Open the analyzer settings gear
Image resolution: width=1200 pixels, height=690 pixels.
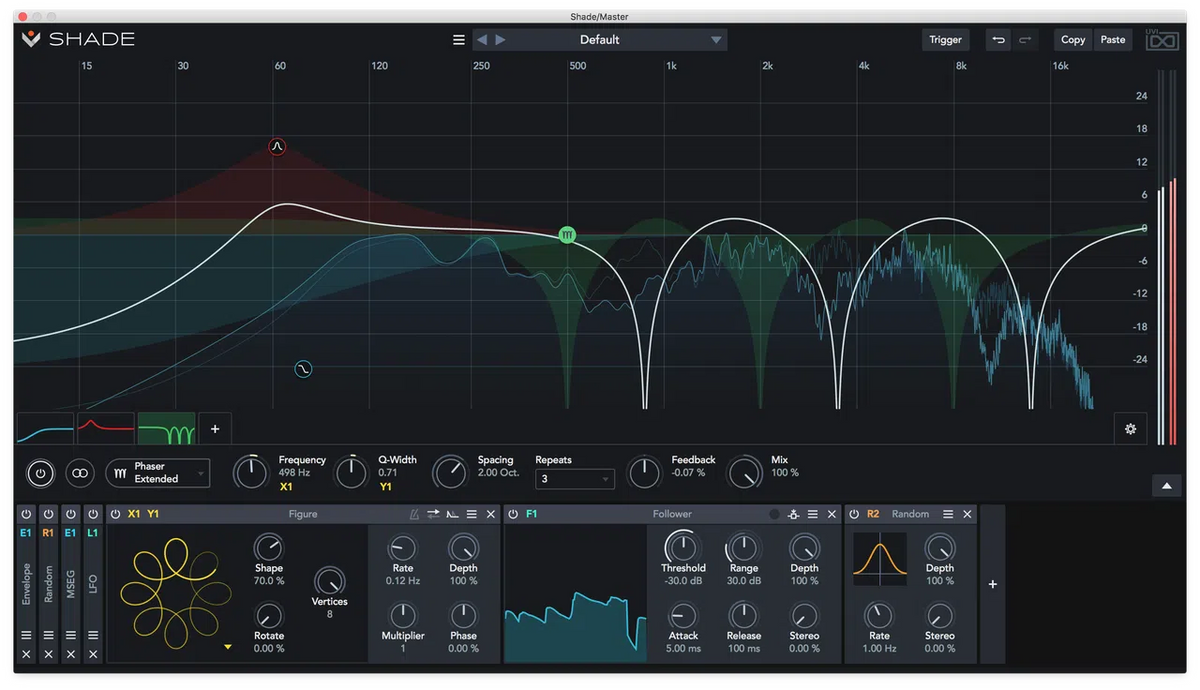click(x=1130, y=429)
